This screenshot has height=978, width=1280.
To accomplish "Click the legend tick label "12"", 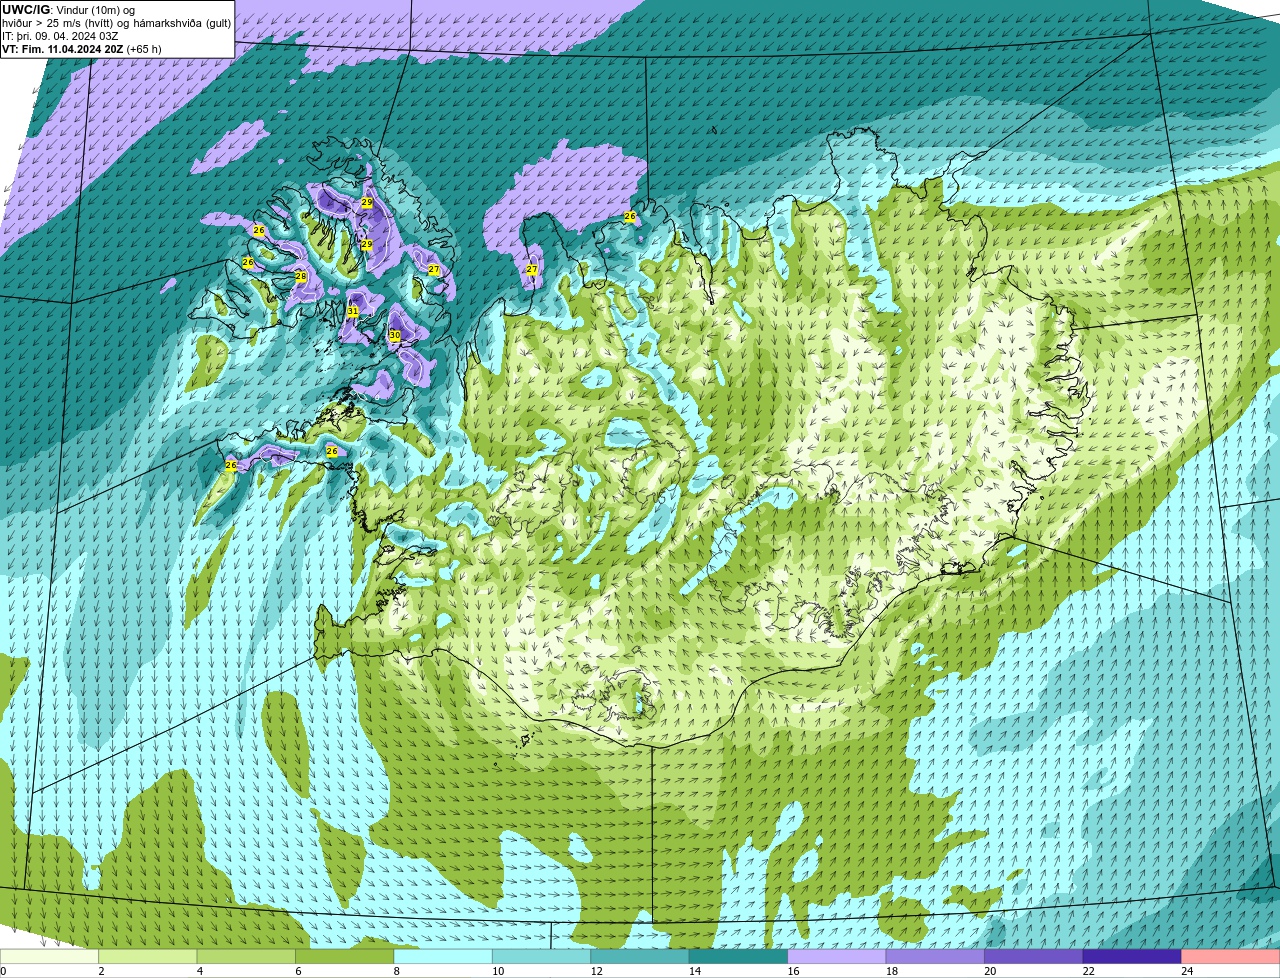I will (x=596, y=971).
